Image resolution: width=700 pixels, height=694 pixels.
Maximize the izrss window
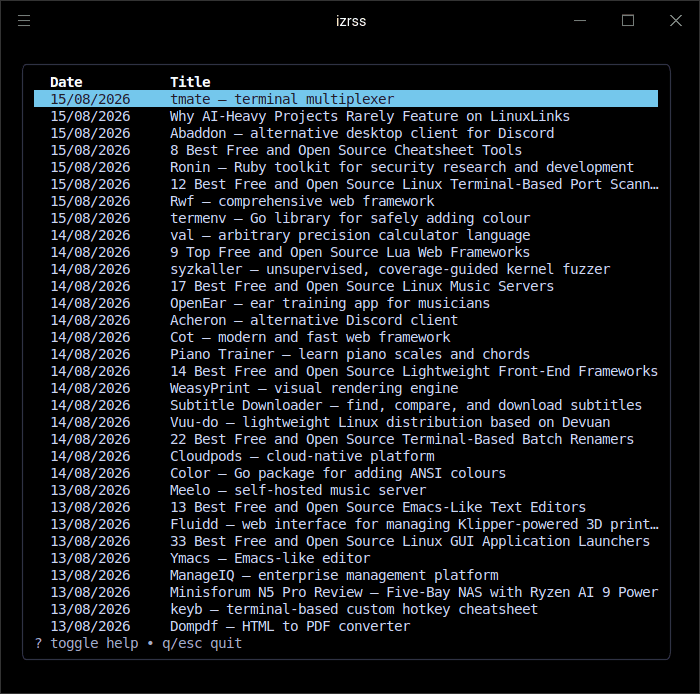(x=628, y=21)
